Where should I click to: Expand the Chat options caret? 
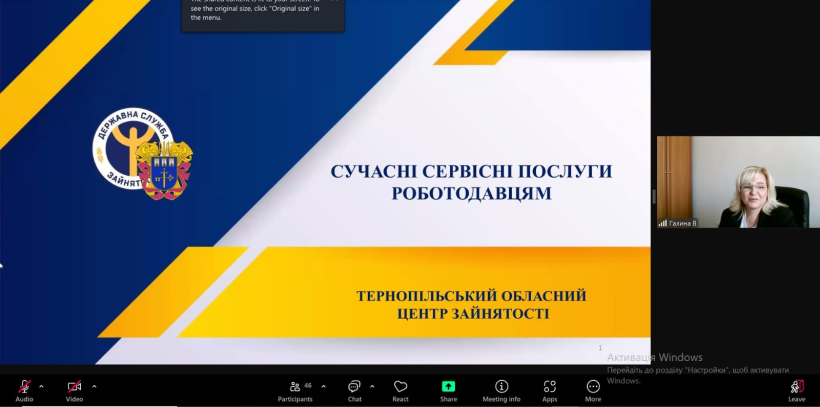pyautogui.click(x=372, y=387)
